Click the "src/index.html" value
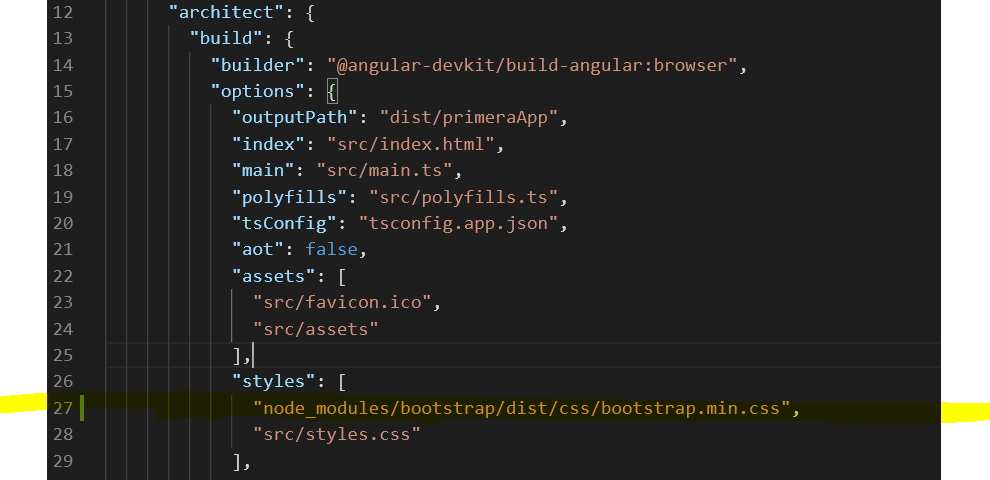The width and height of the screenshot is (990, 480). pyautogui.click(x=410, y=144)
